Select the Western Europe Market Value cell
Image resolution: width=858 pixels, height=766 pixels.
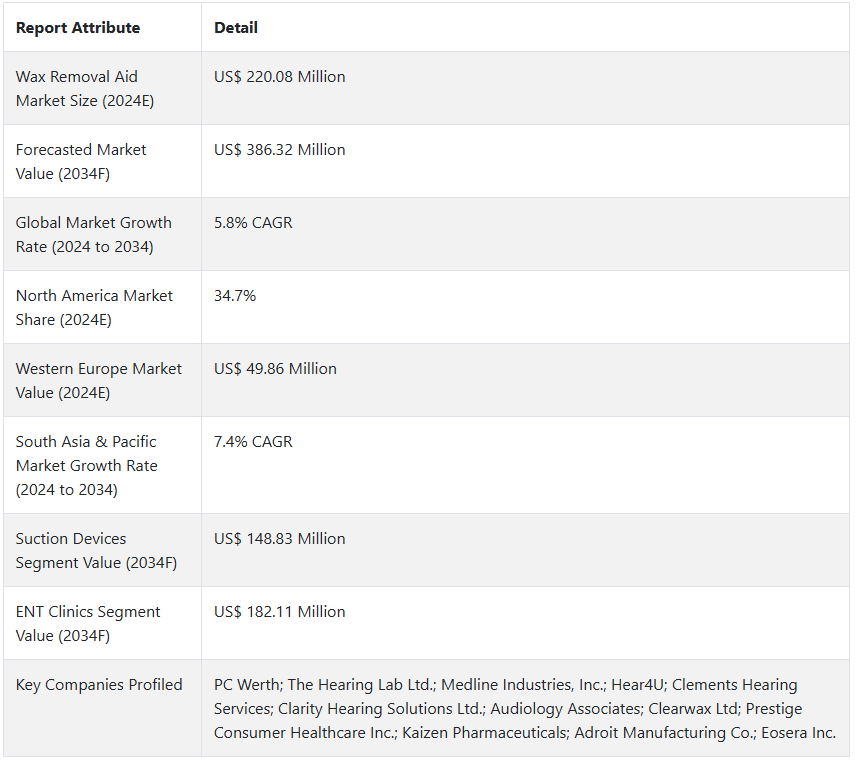click(99, 381)
